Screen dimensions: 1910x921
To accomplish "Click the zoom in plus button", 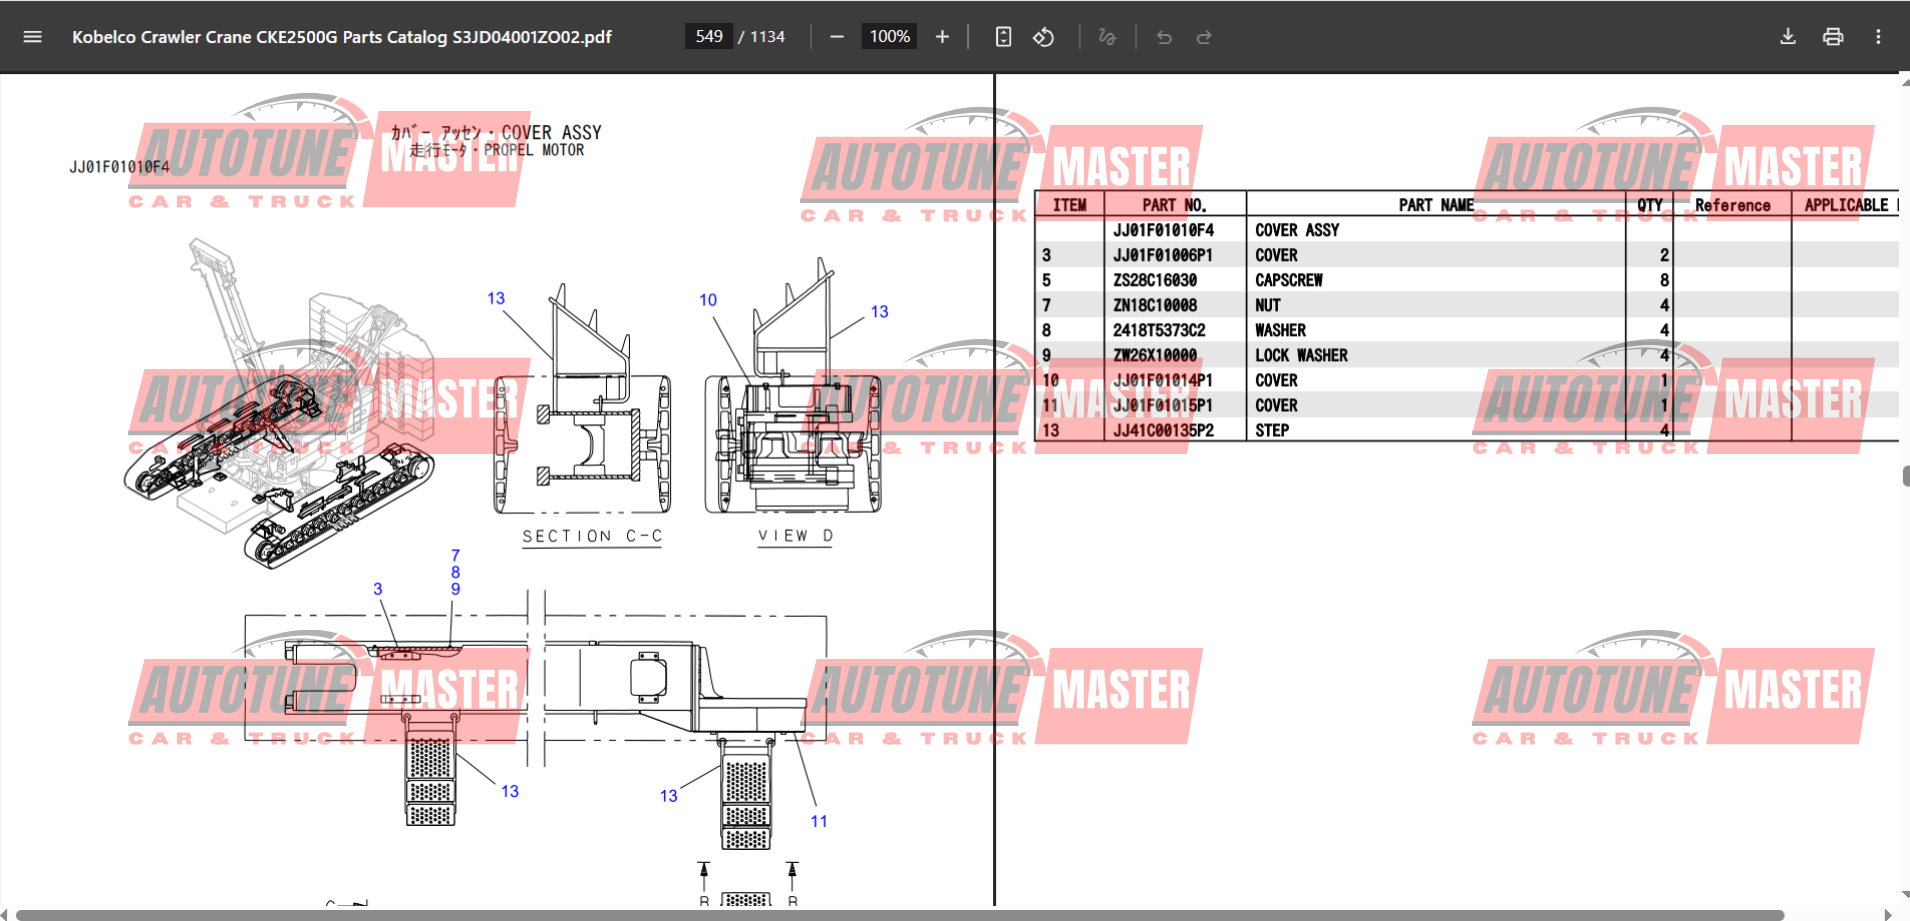I will point(942,37).
